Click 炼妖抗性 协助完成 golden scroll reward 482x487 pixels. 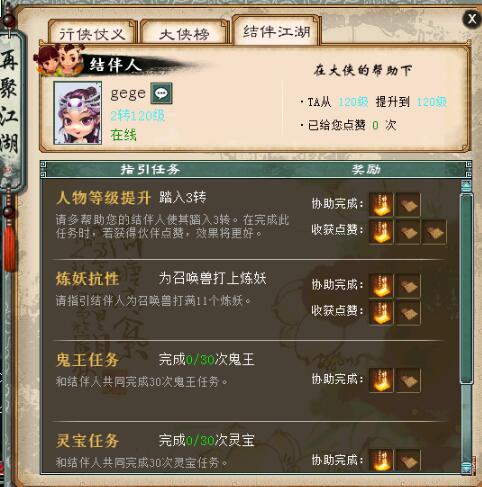coord(381,286)
